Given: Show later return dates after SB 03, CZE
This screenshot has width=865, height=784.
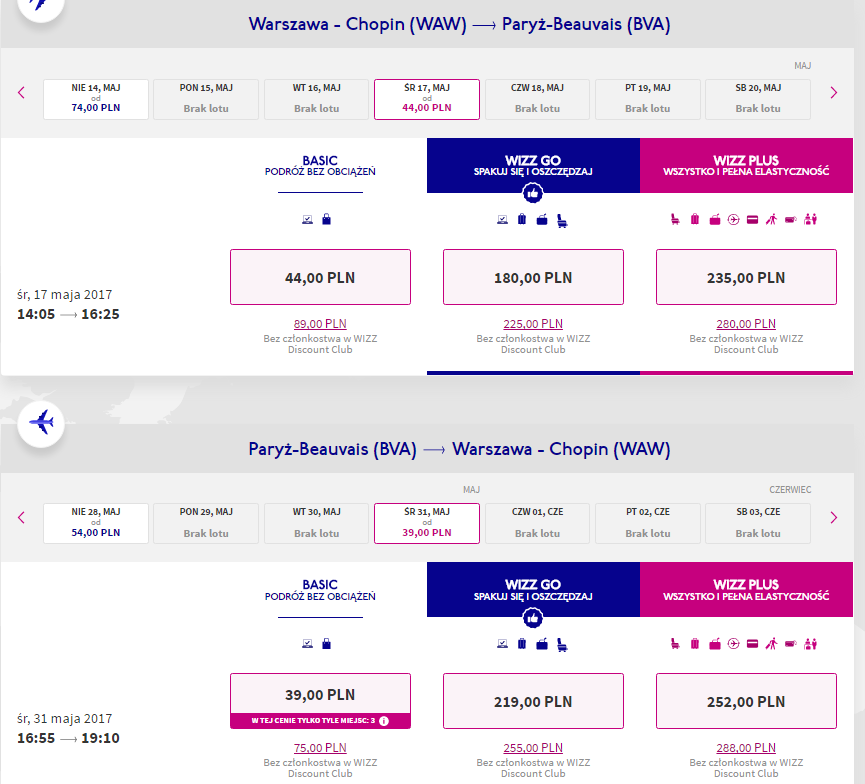Looking at the screenshot, I should click(834, 518).
